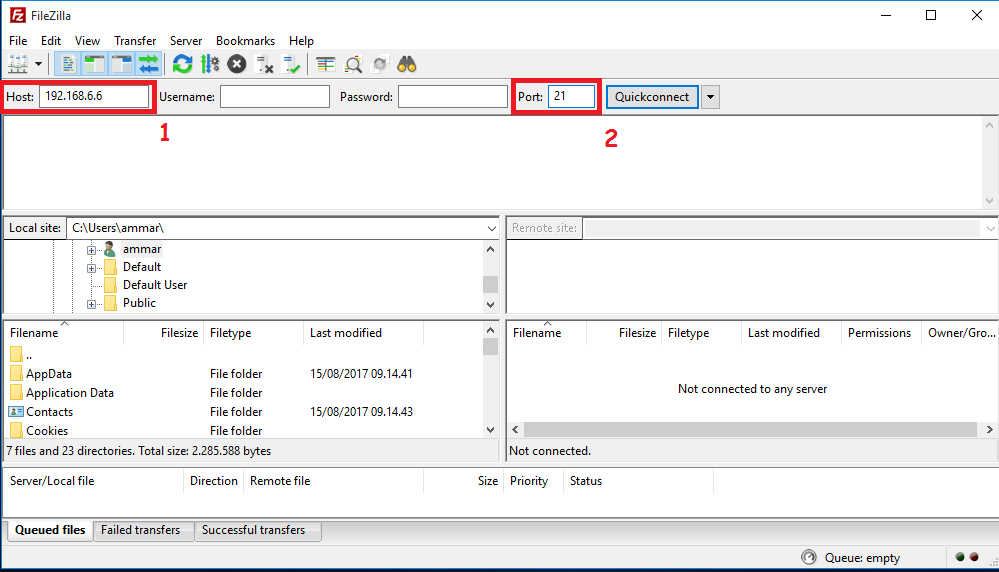Toggle synchronized browsing icon

(380, 64)
